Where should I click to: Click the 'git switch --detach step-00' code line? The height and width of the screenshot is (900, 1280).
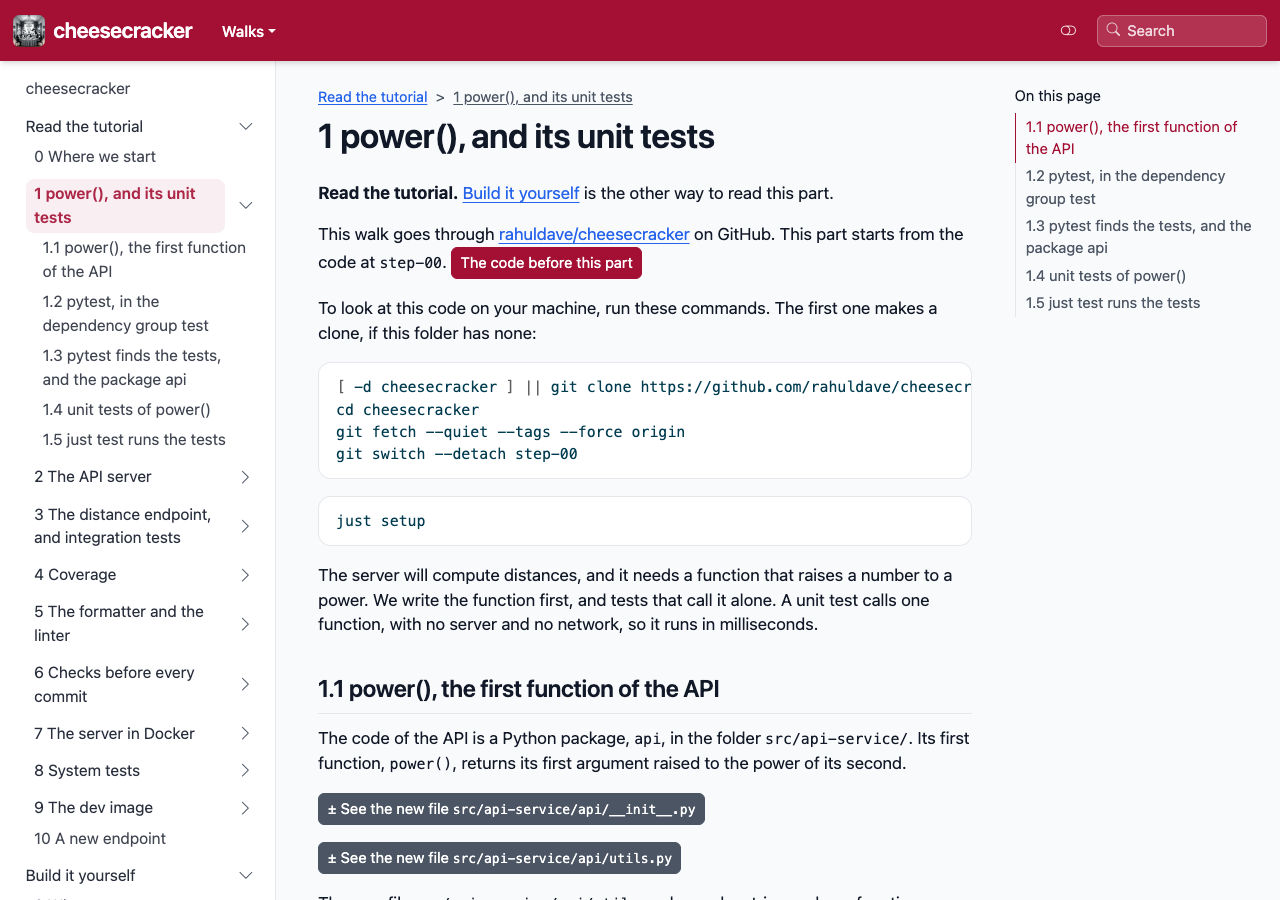click(x=457, y=454)
